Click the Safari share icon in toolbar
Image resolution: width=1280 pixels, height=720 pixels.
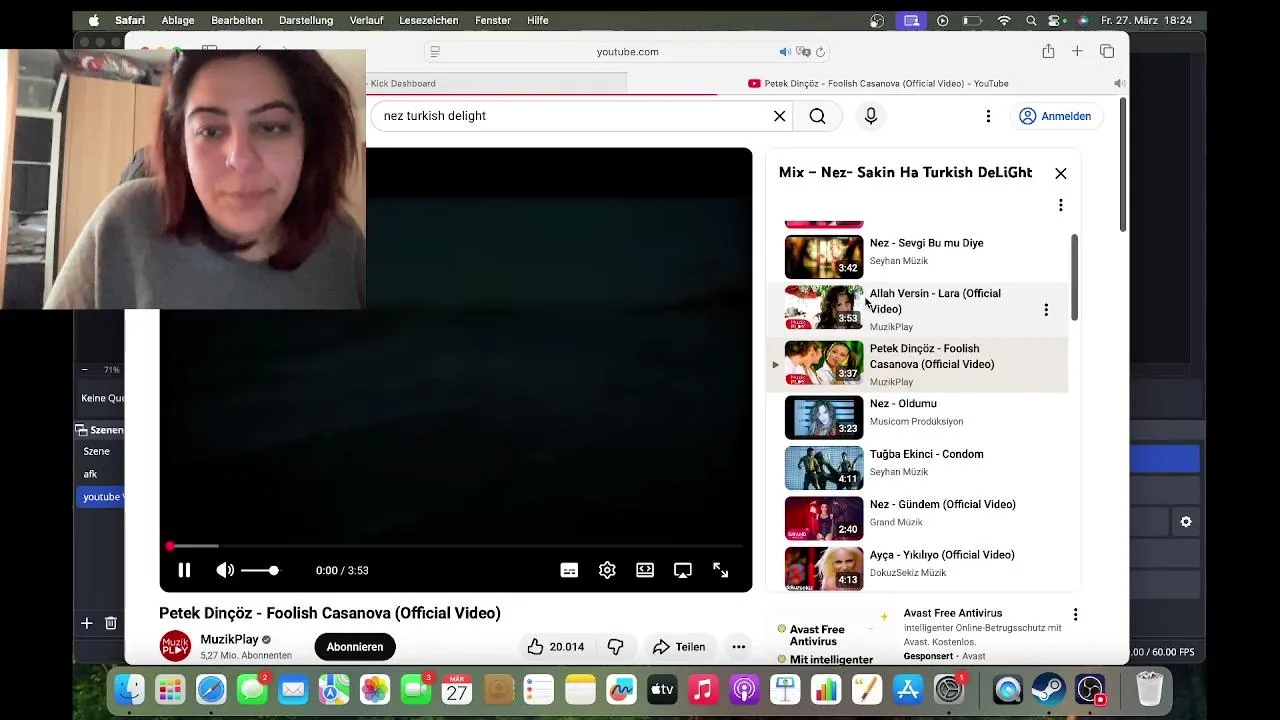point(1048,51)
